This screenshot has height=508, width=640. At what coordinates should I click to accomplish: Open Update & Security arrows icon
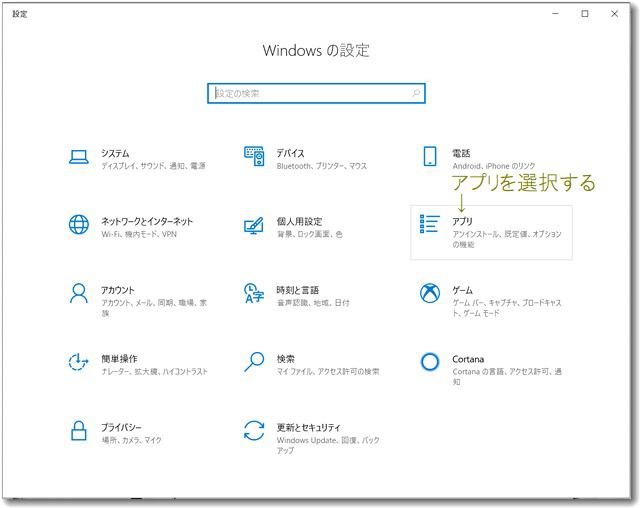[254, 430]
